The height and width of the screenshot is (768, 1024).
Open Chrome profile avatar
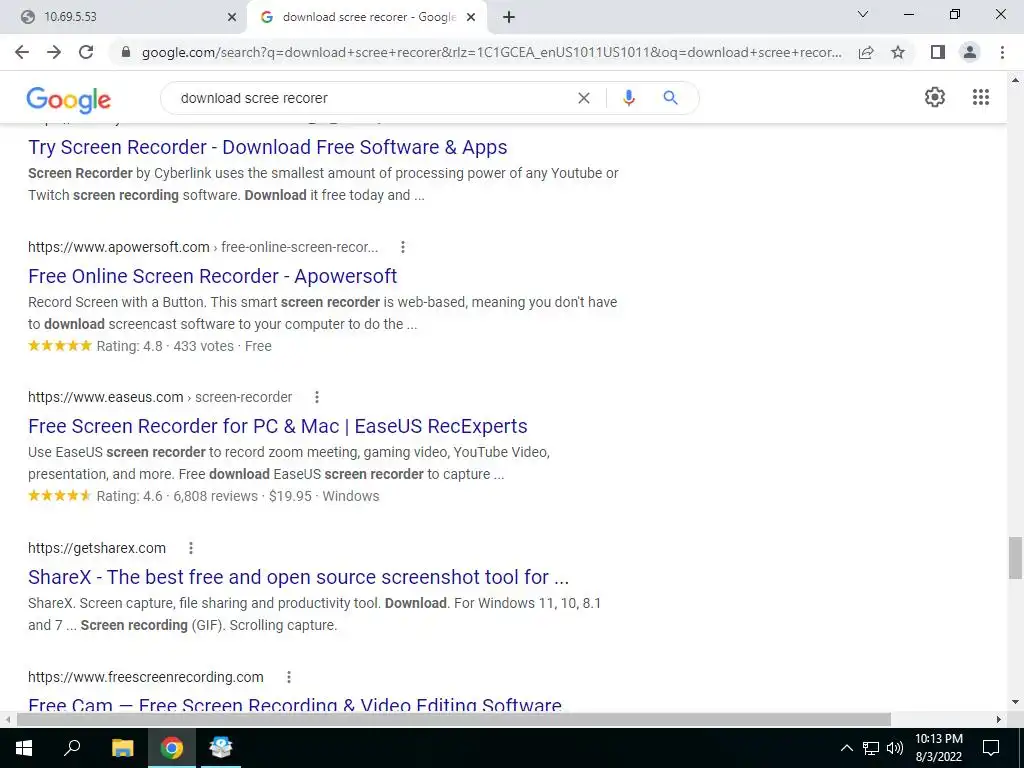click(970, 52)
